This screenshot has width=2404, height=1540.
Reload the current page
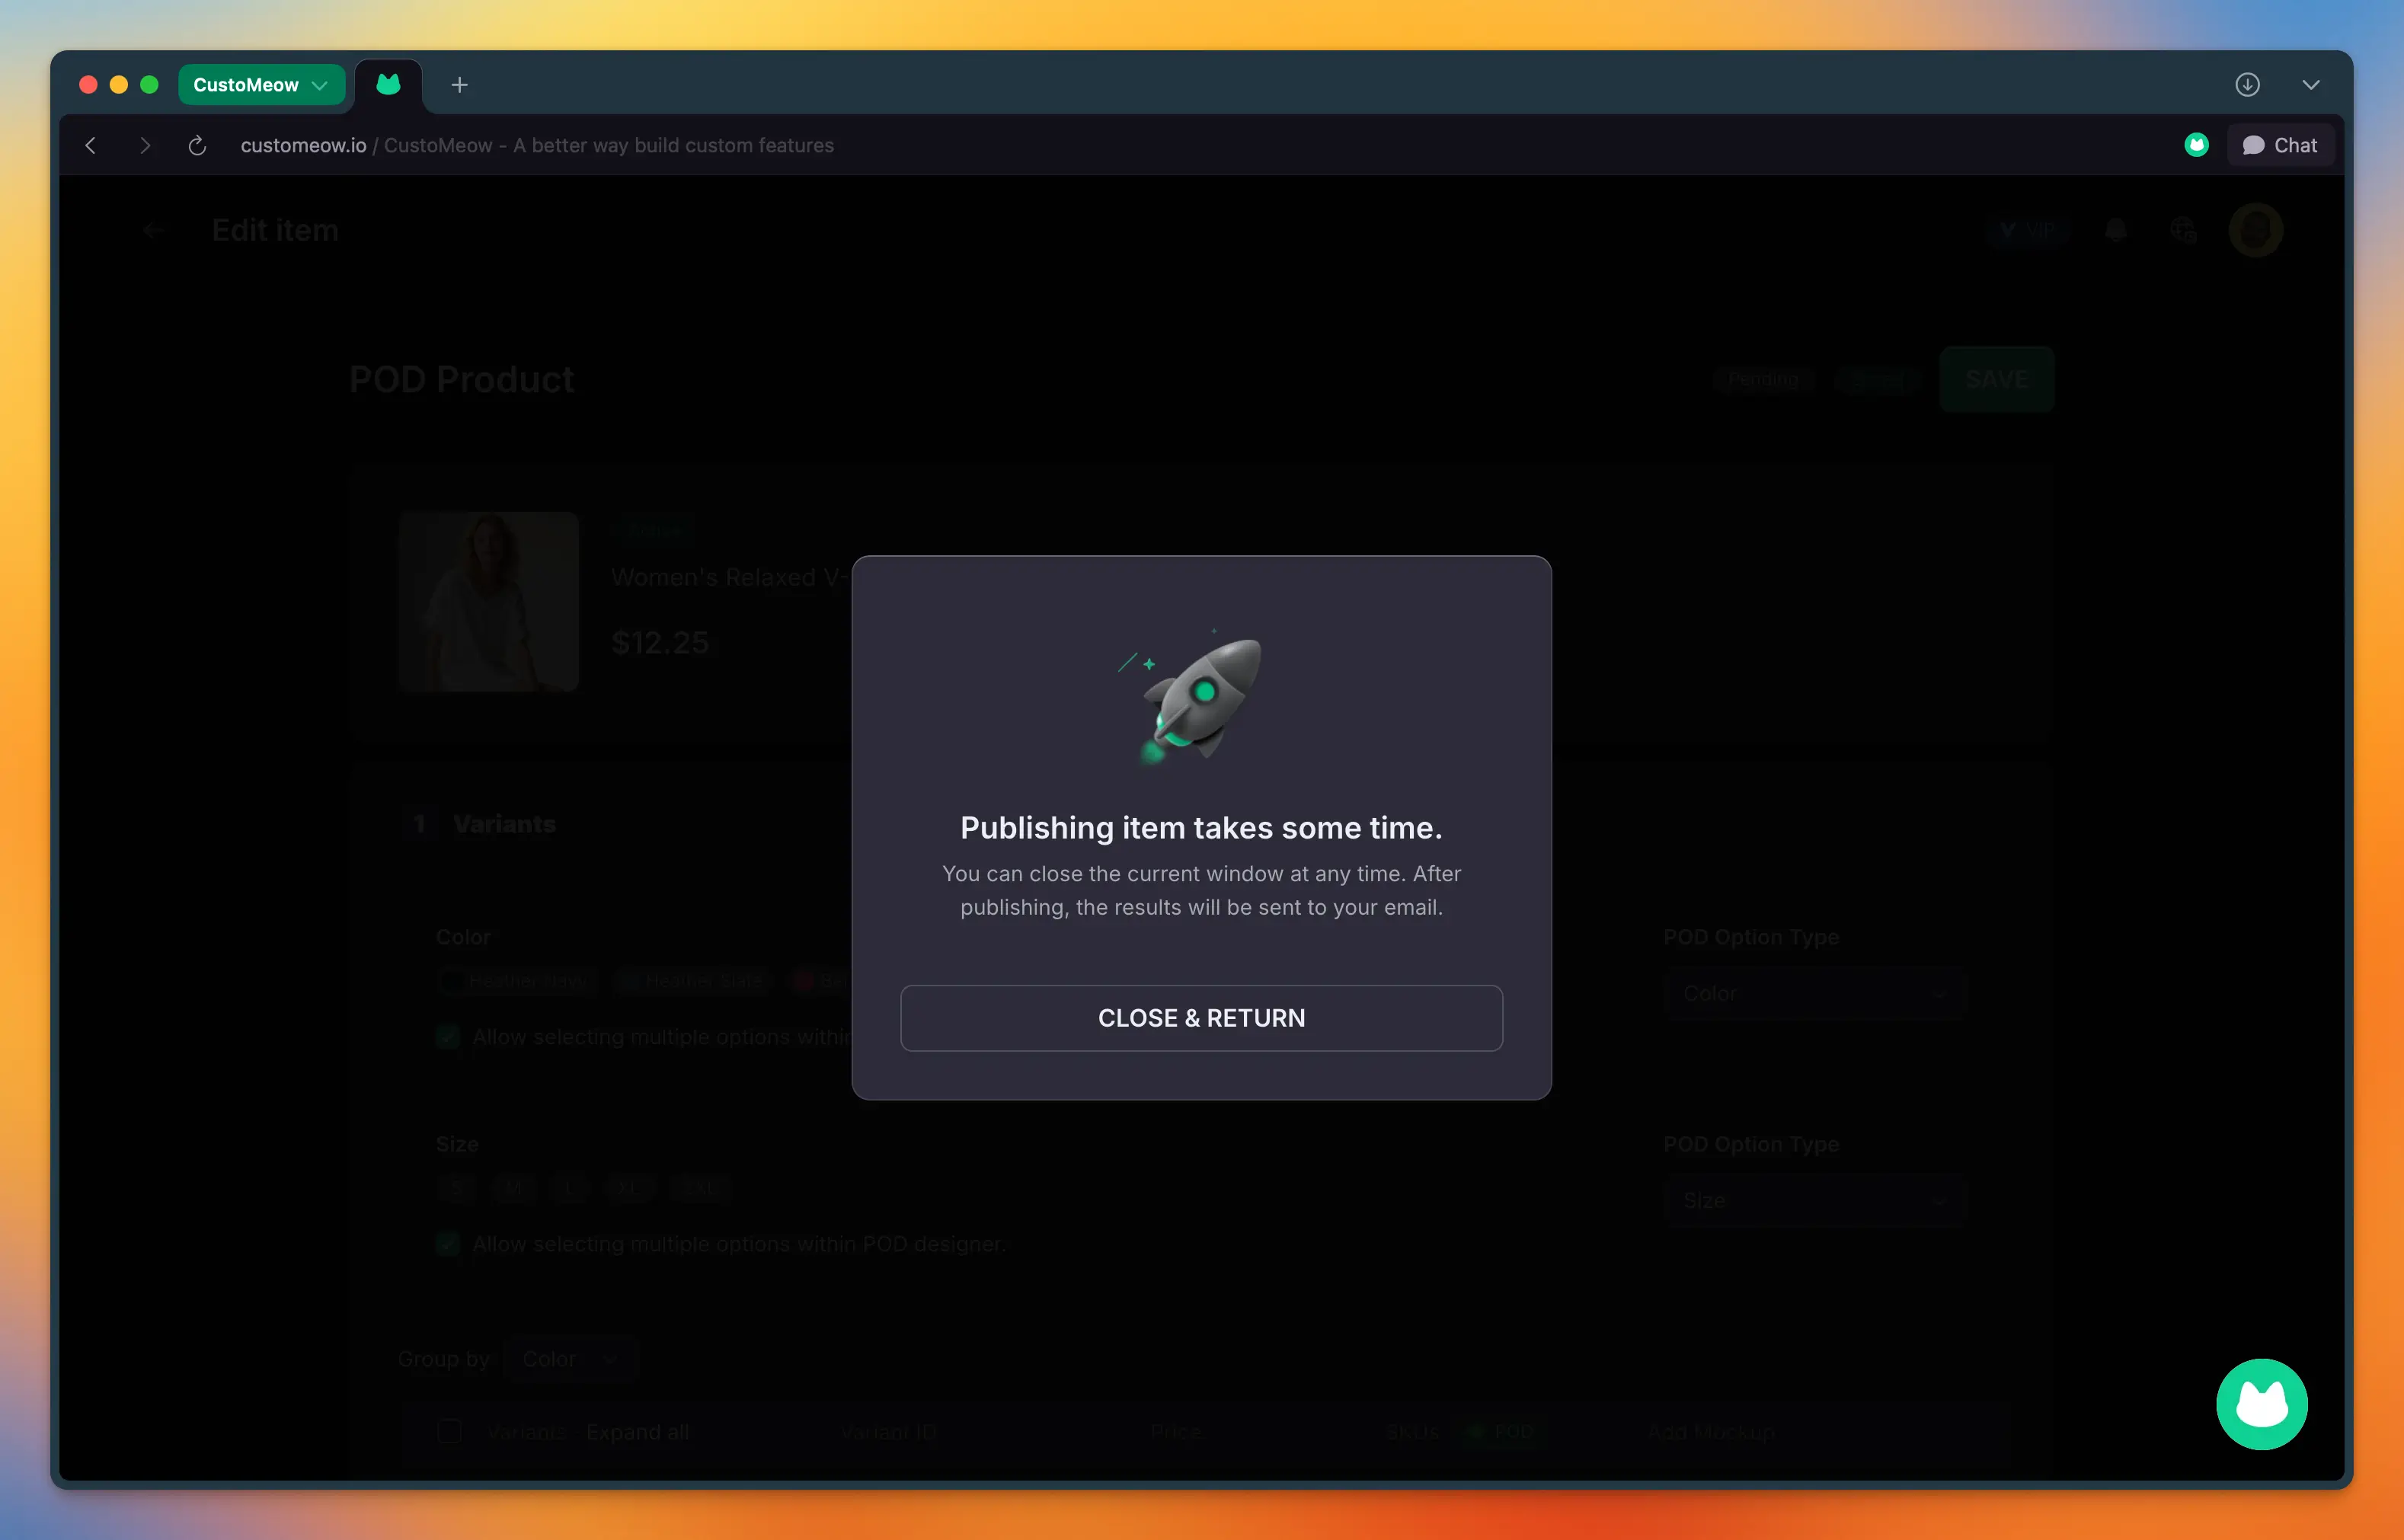[x=197, y=145]
